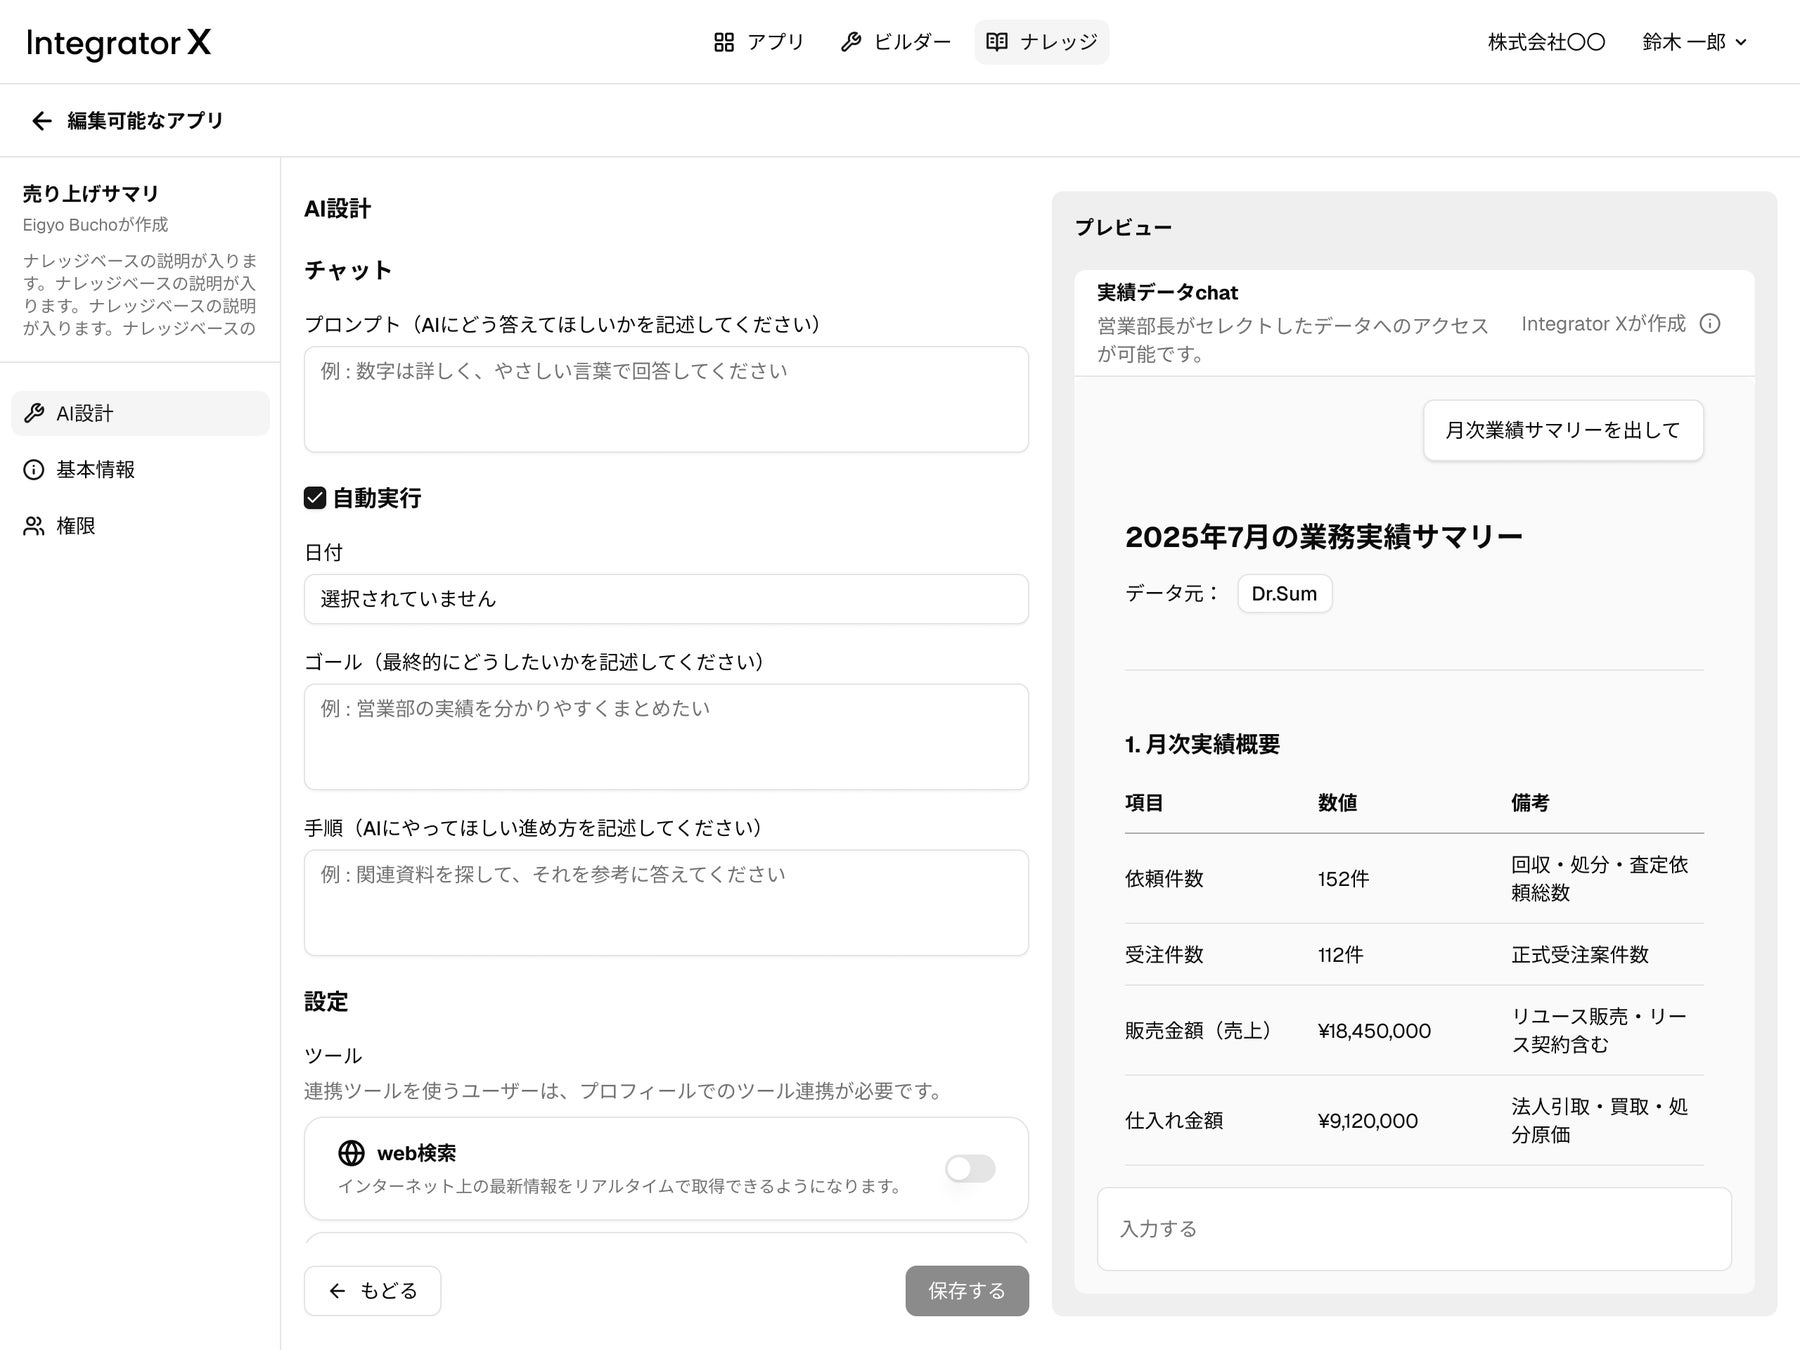Click the ナレッジ book icon
The width and height of the screenshot is (1800, 1350).
(x=997, y=42)
